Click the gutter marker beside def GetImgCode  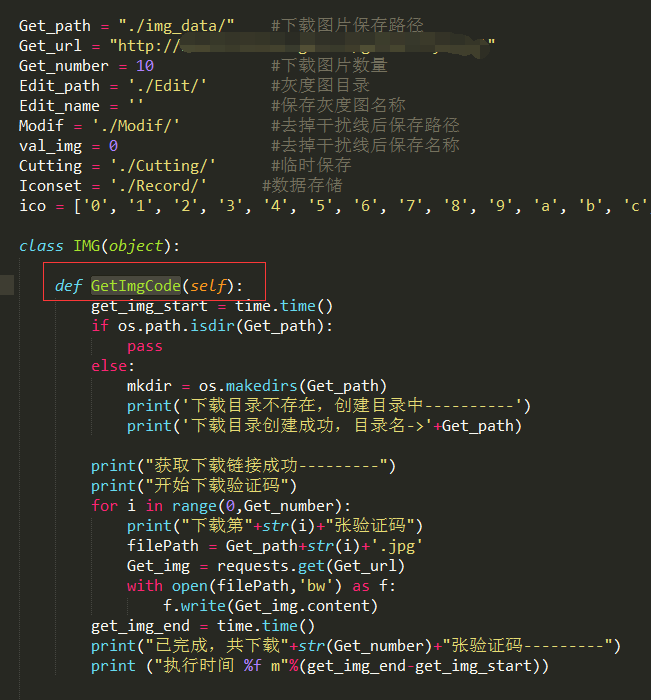[7, 285]
